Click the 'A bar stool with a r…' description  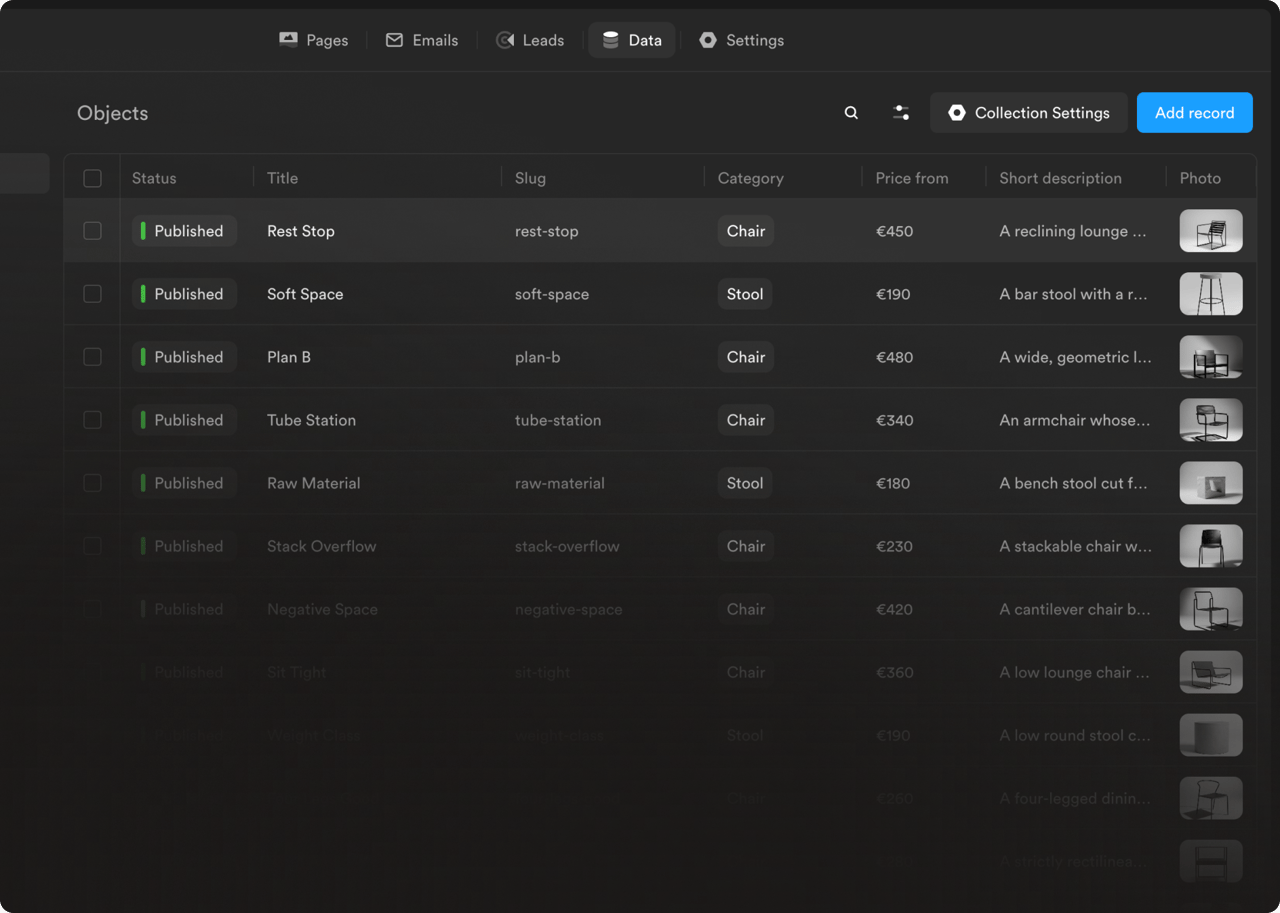click(x=1074, y=294)
